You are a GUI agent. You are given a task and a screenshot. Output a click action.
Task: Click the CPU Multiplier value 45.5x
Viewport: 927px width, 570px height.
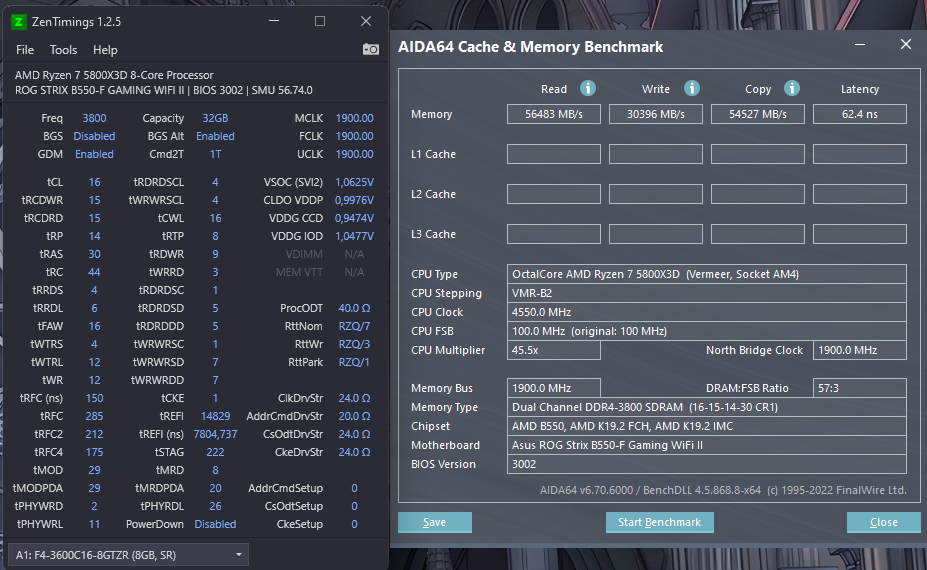tap(554, 350)
